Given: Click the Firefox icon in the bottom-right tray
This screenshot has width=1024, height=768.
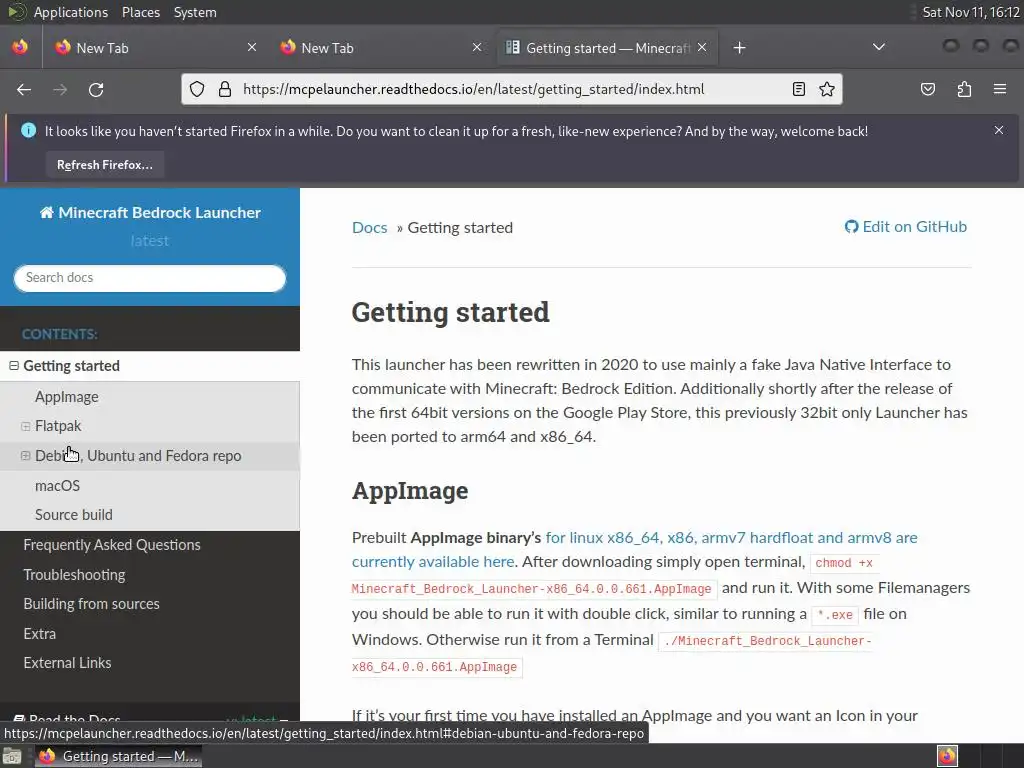Looking at the screenshot, I should tap(947, 756).
